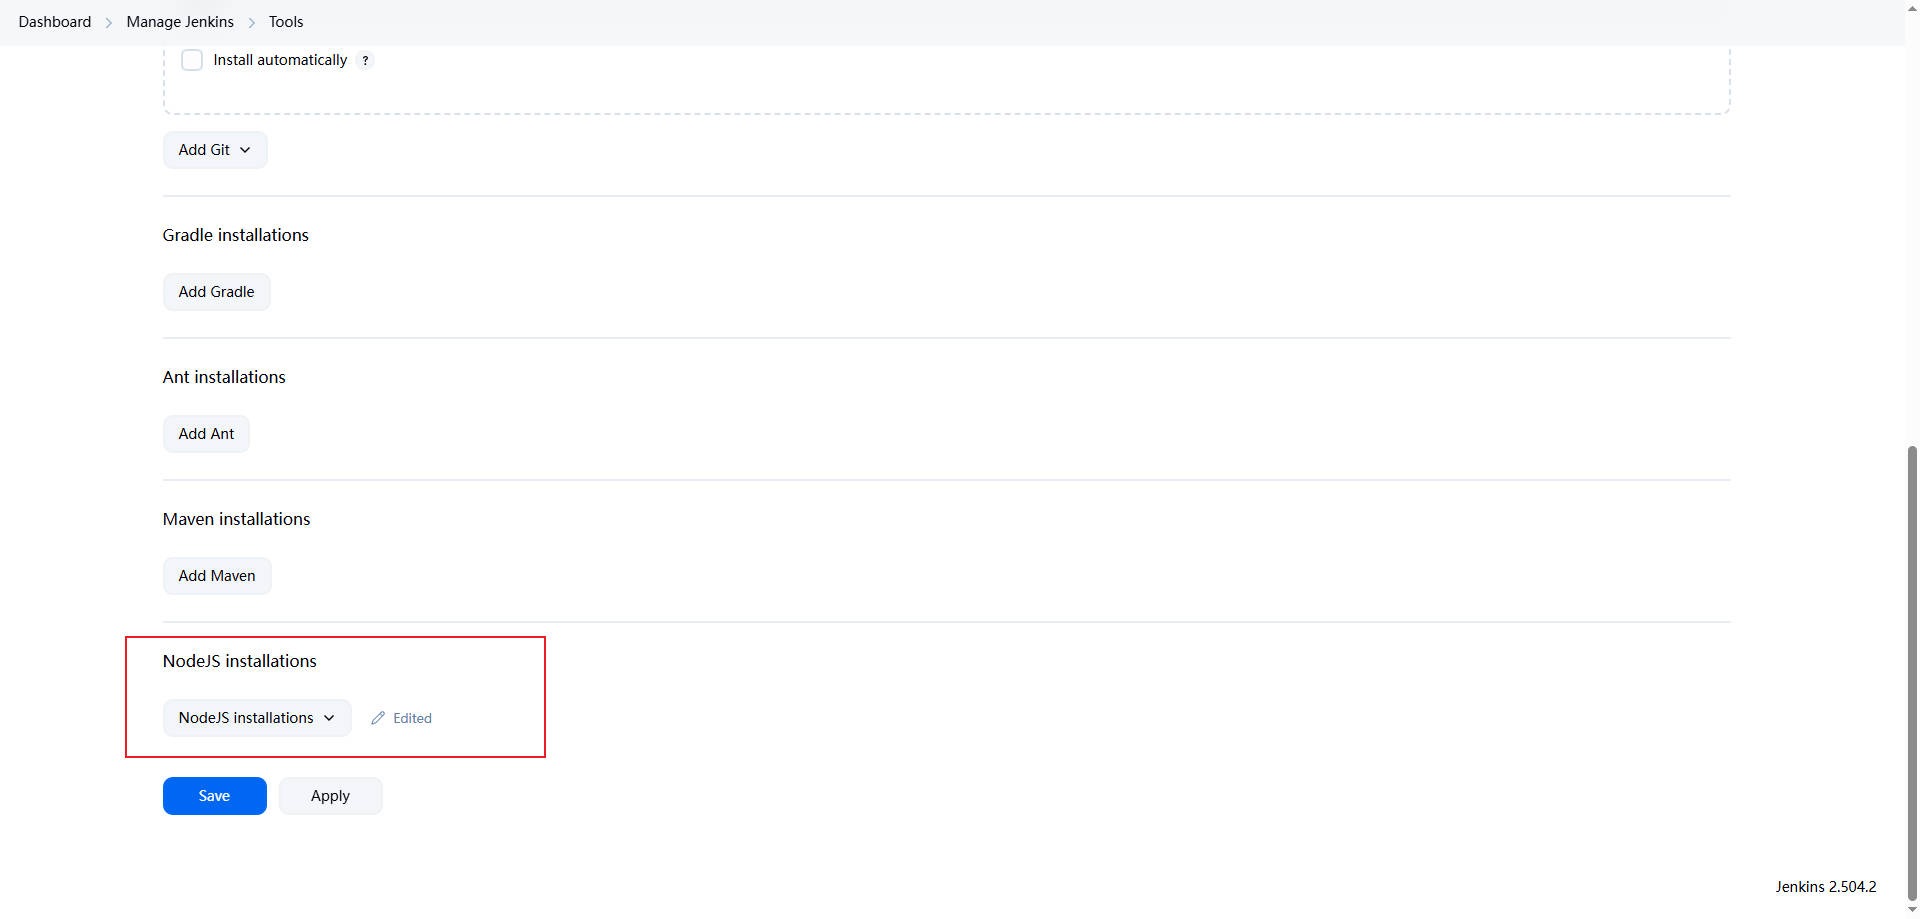The height and width of the screenshot is (919, 1920).
Task: Open Manage Jenkins from the breadcrumb
Action: click(180, 22)
